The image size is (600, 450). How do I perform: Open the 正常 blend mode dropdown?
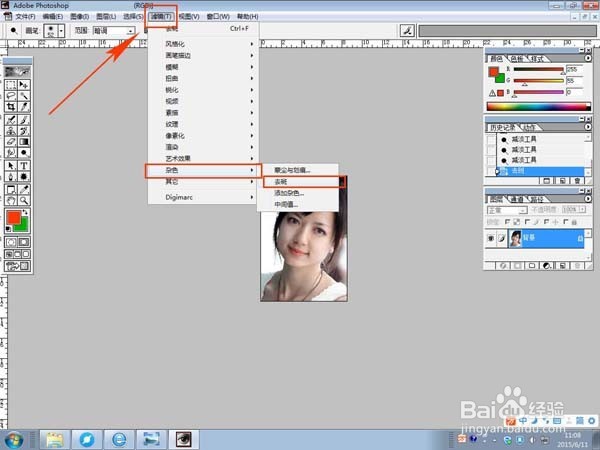(507, 210)
